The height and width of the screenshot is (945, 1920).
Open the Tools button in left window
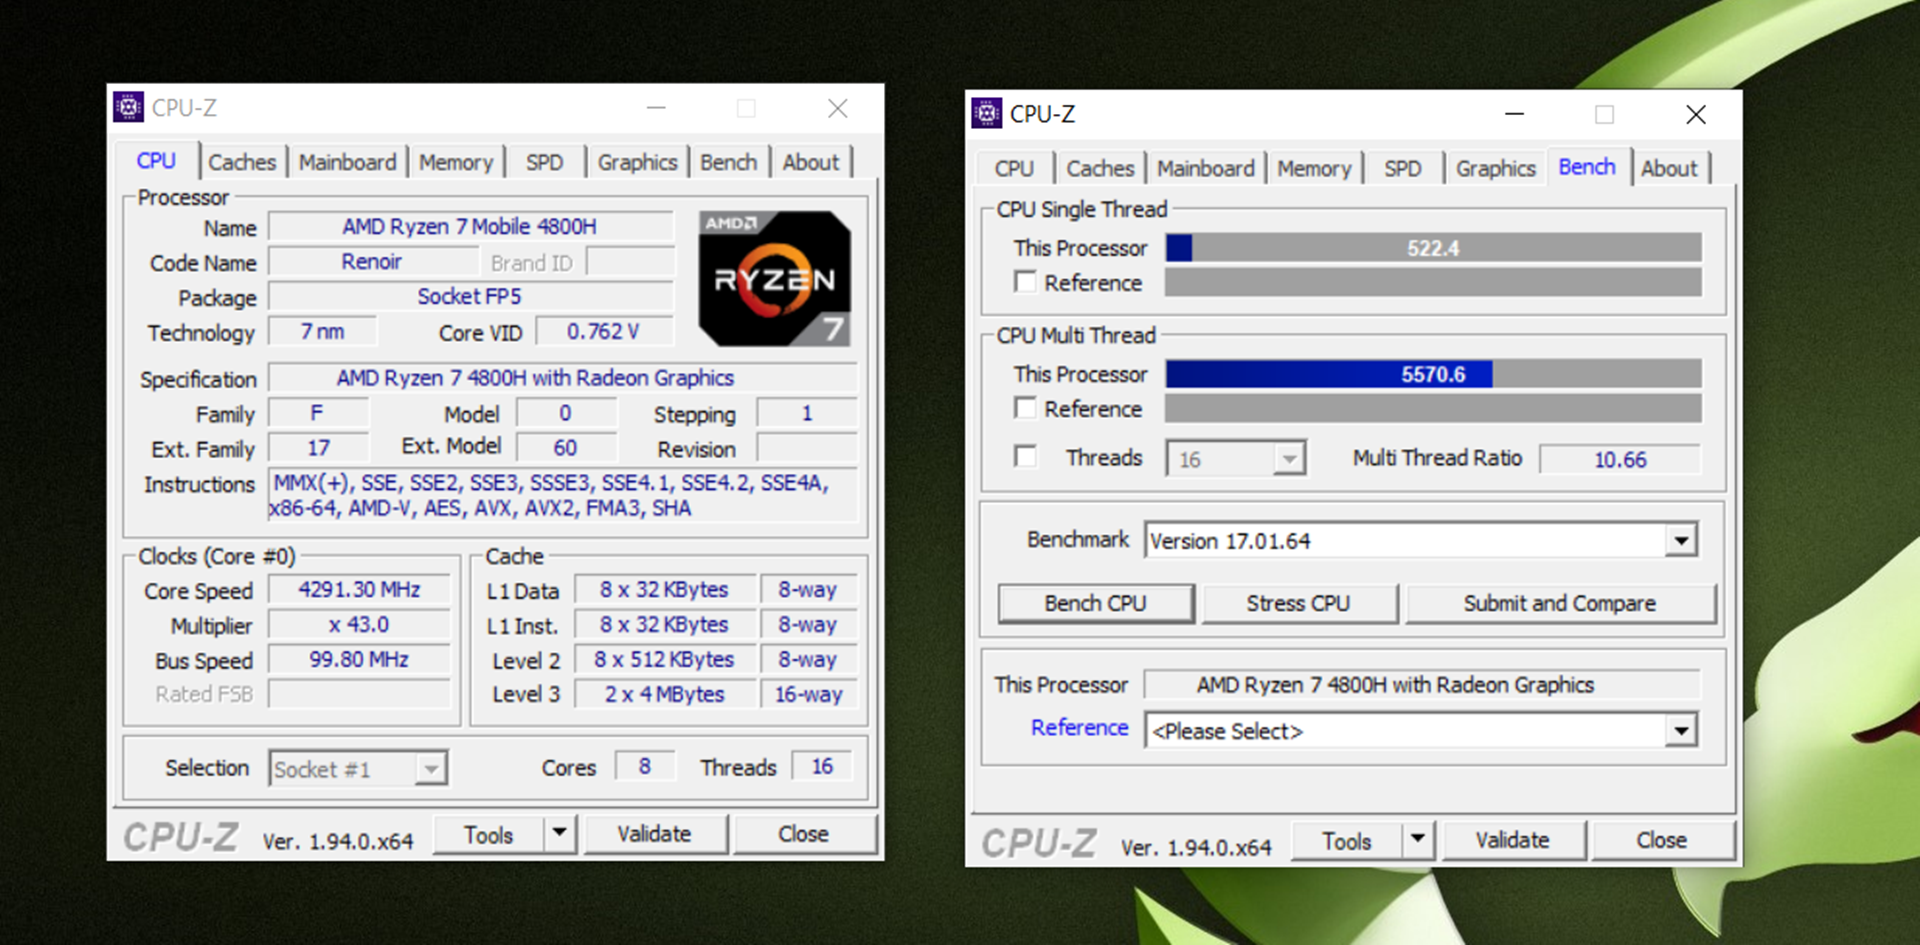coord(489,833)
